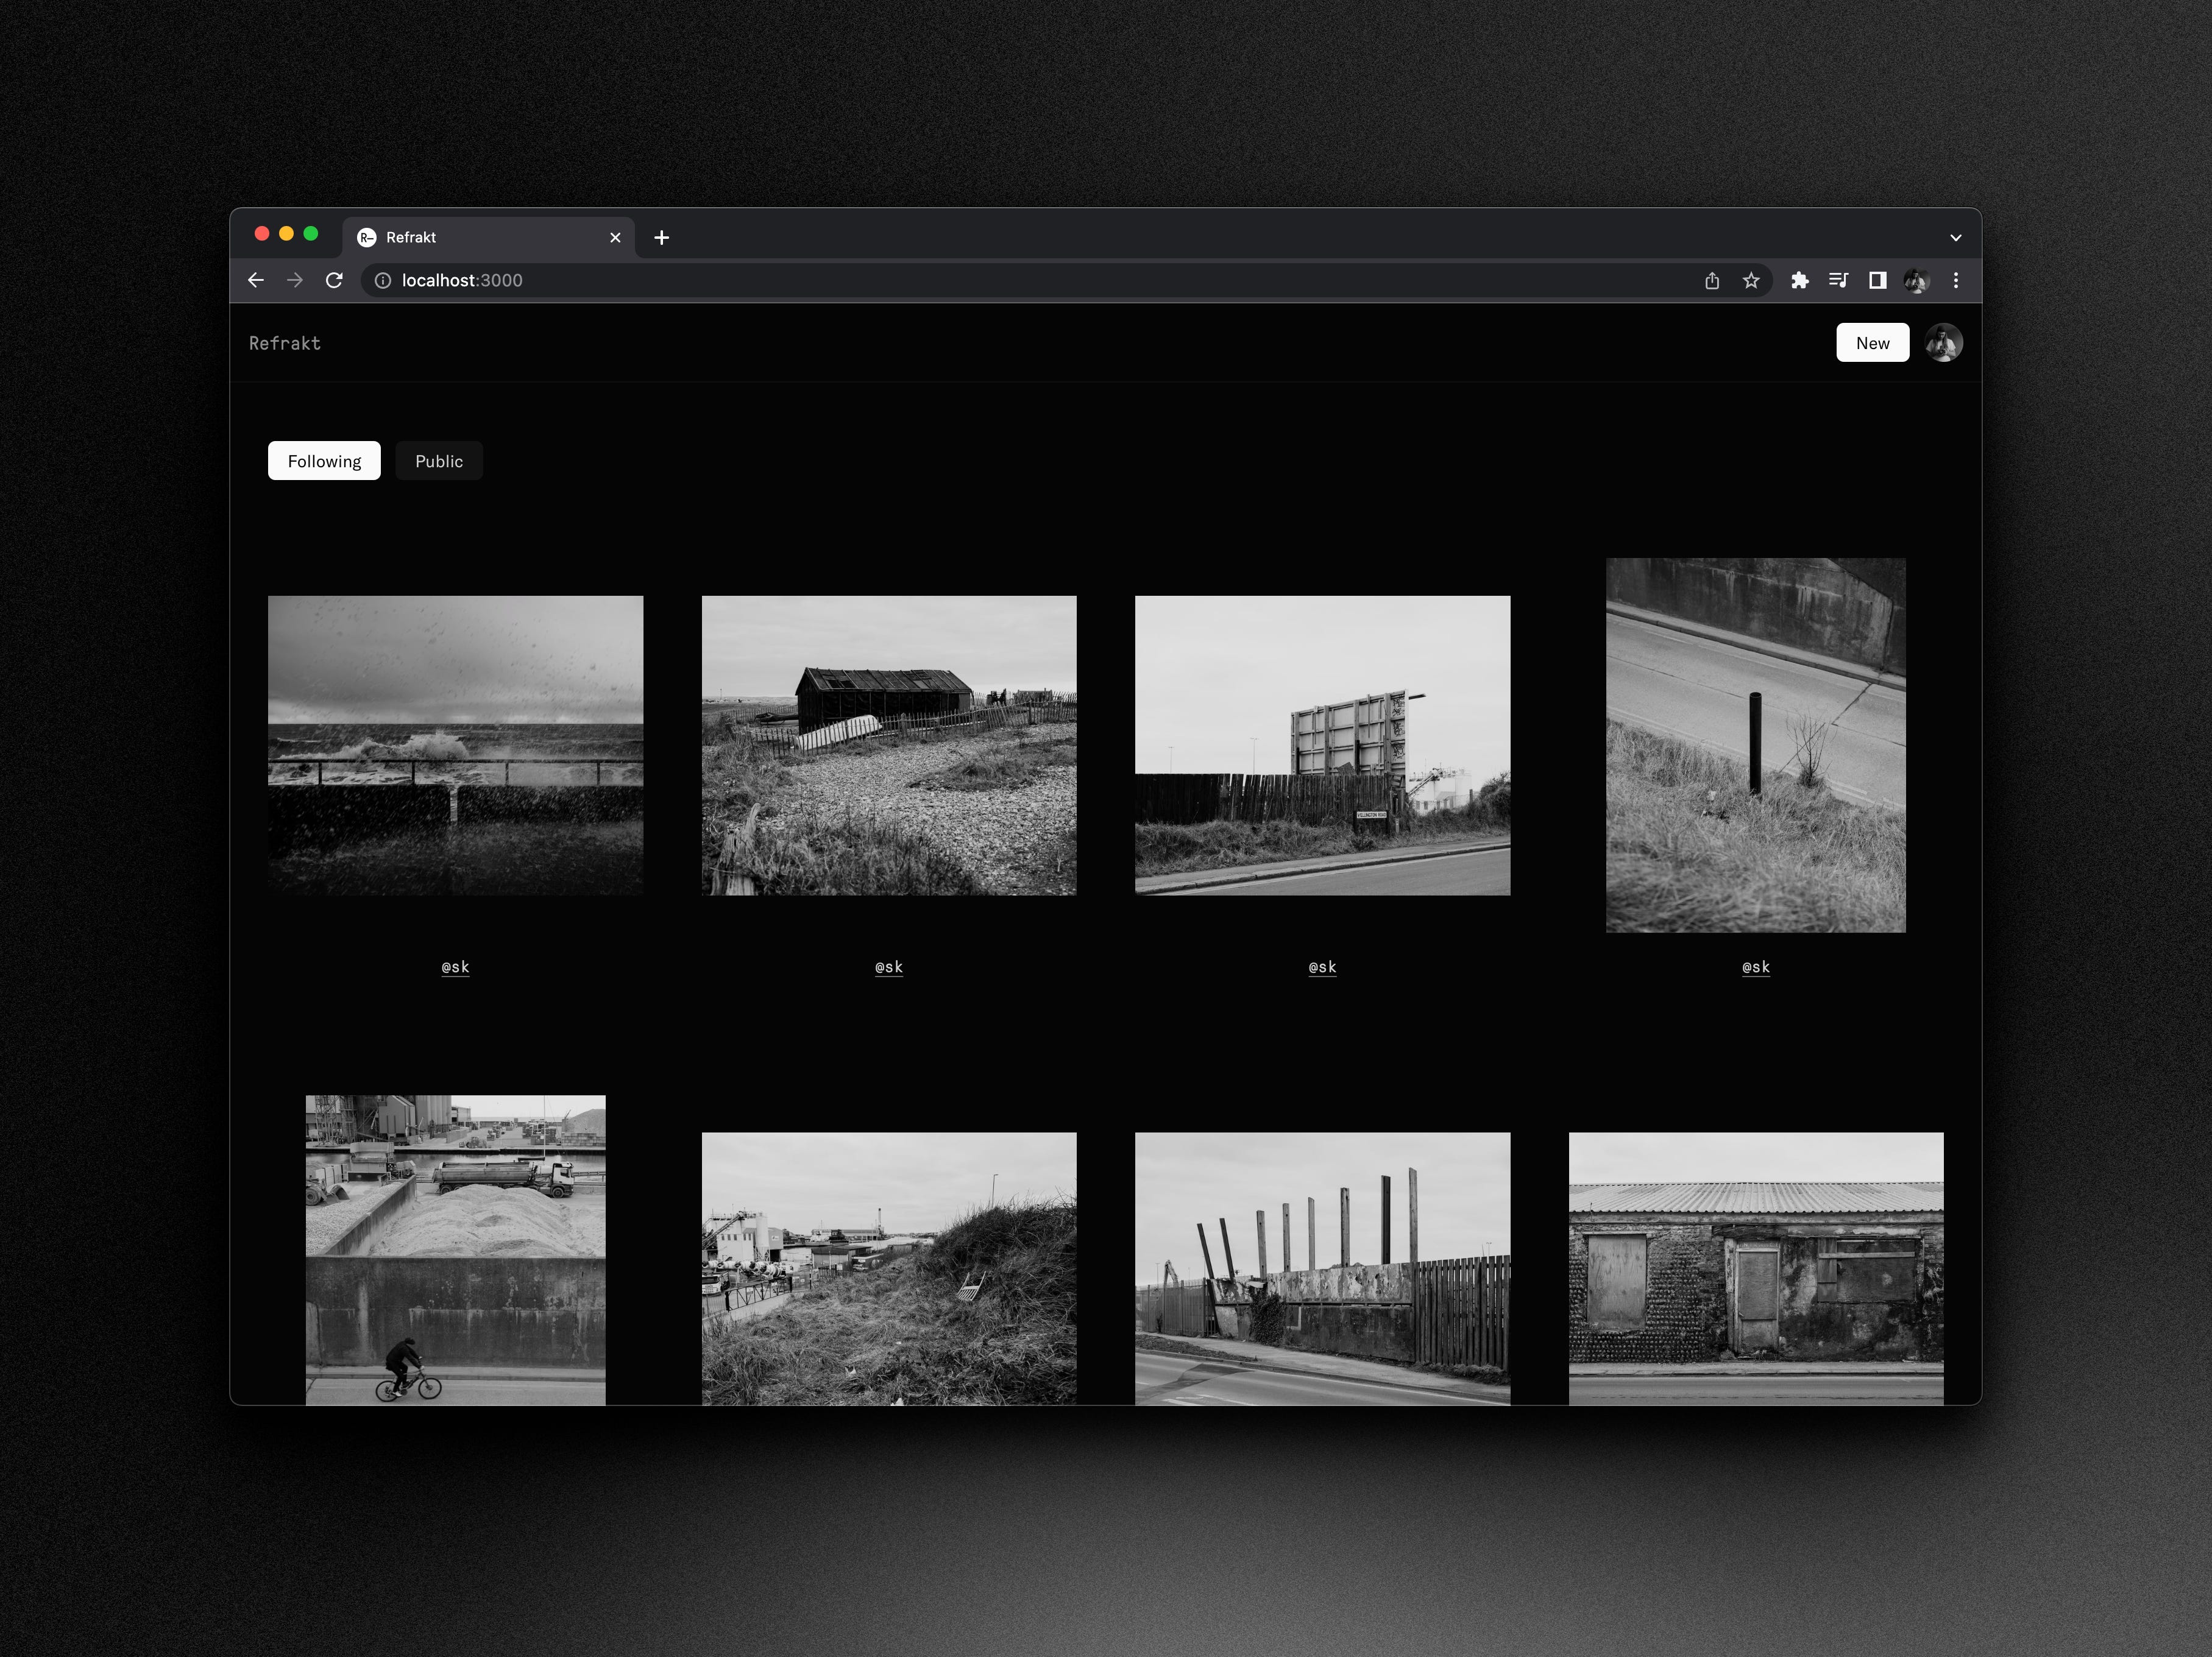The height and width of the screenshot is (1657, 2212).
Task: Open the @sk link under wave photo
Action: pyautogui.click(x=455, y=967)
